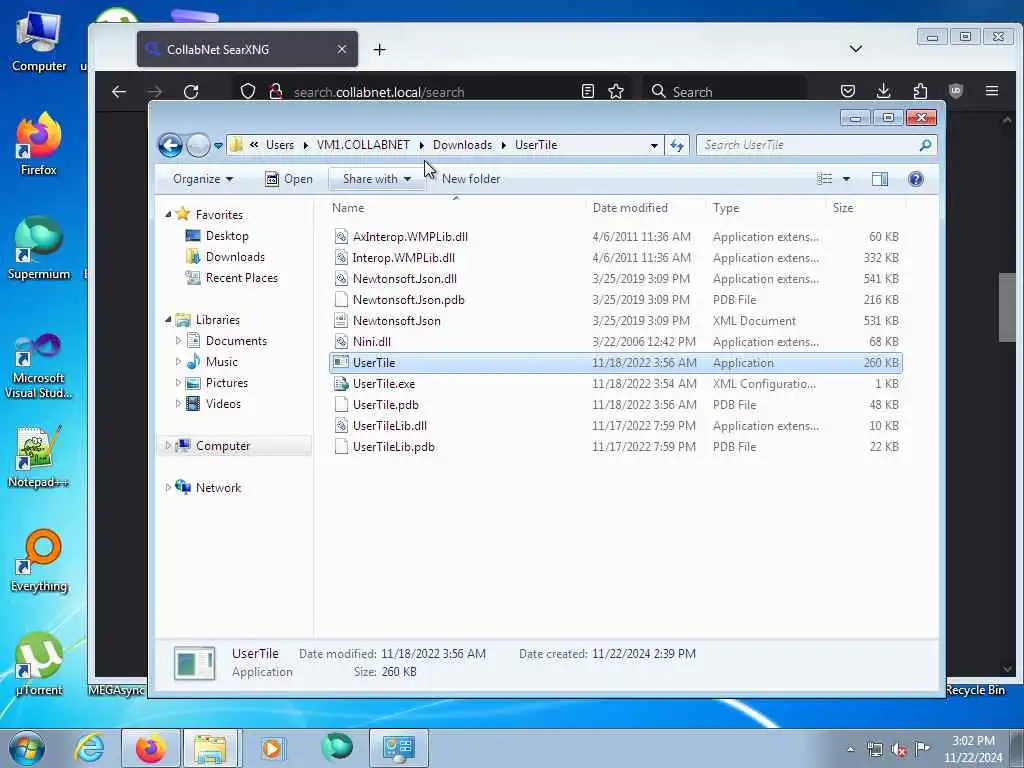1024x768 pixels.
Task: Select UserTile.exe configuration file
Action: tap(616, 384)
